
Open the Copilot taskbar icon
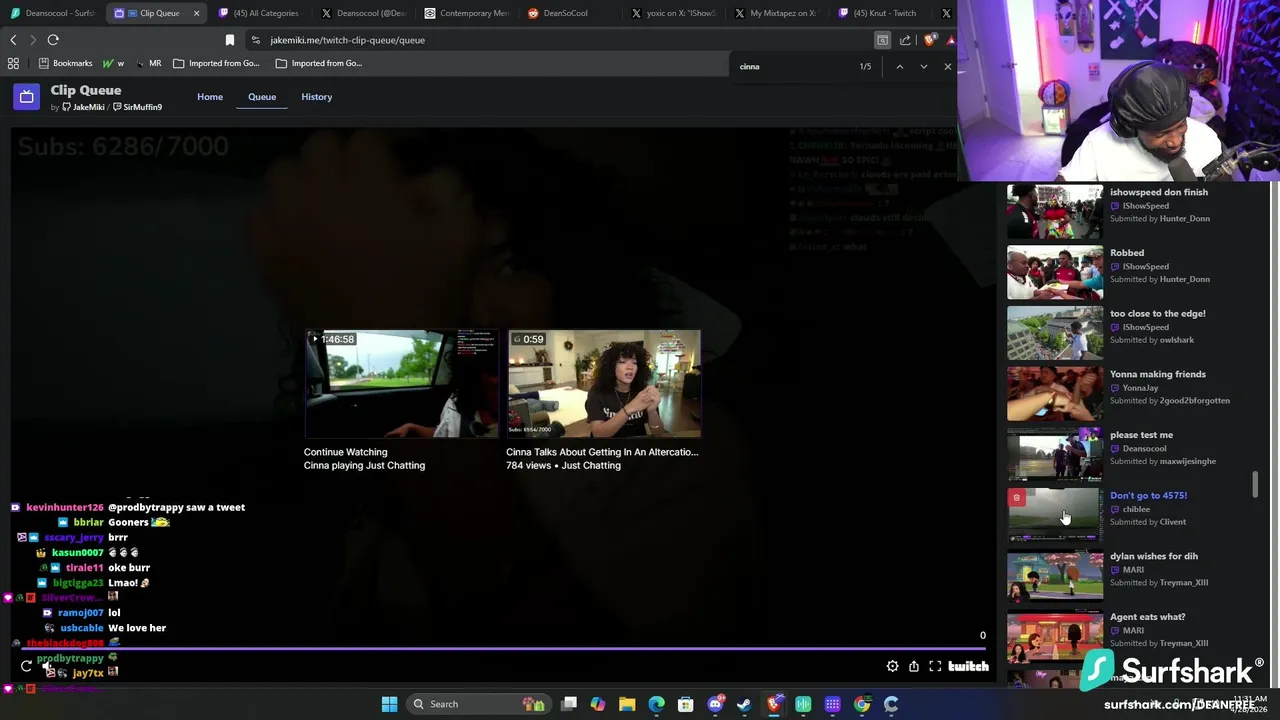click(x=598, y=704)
